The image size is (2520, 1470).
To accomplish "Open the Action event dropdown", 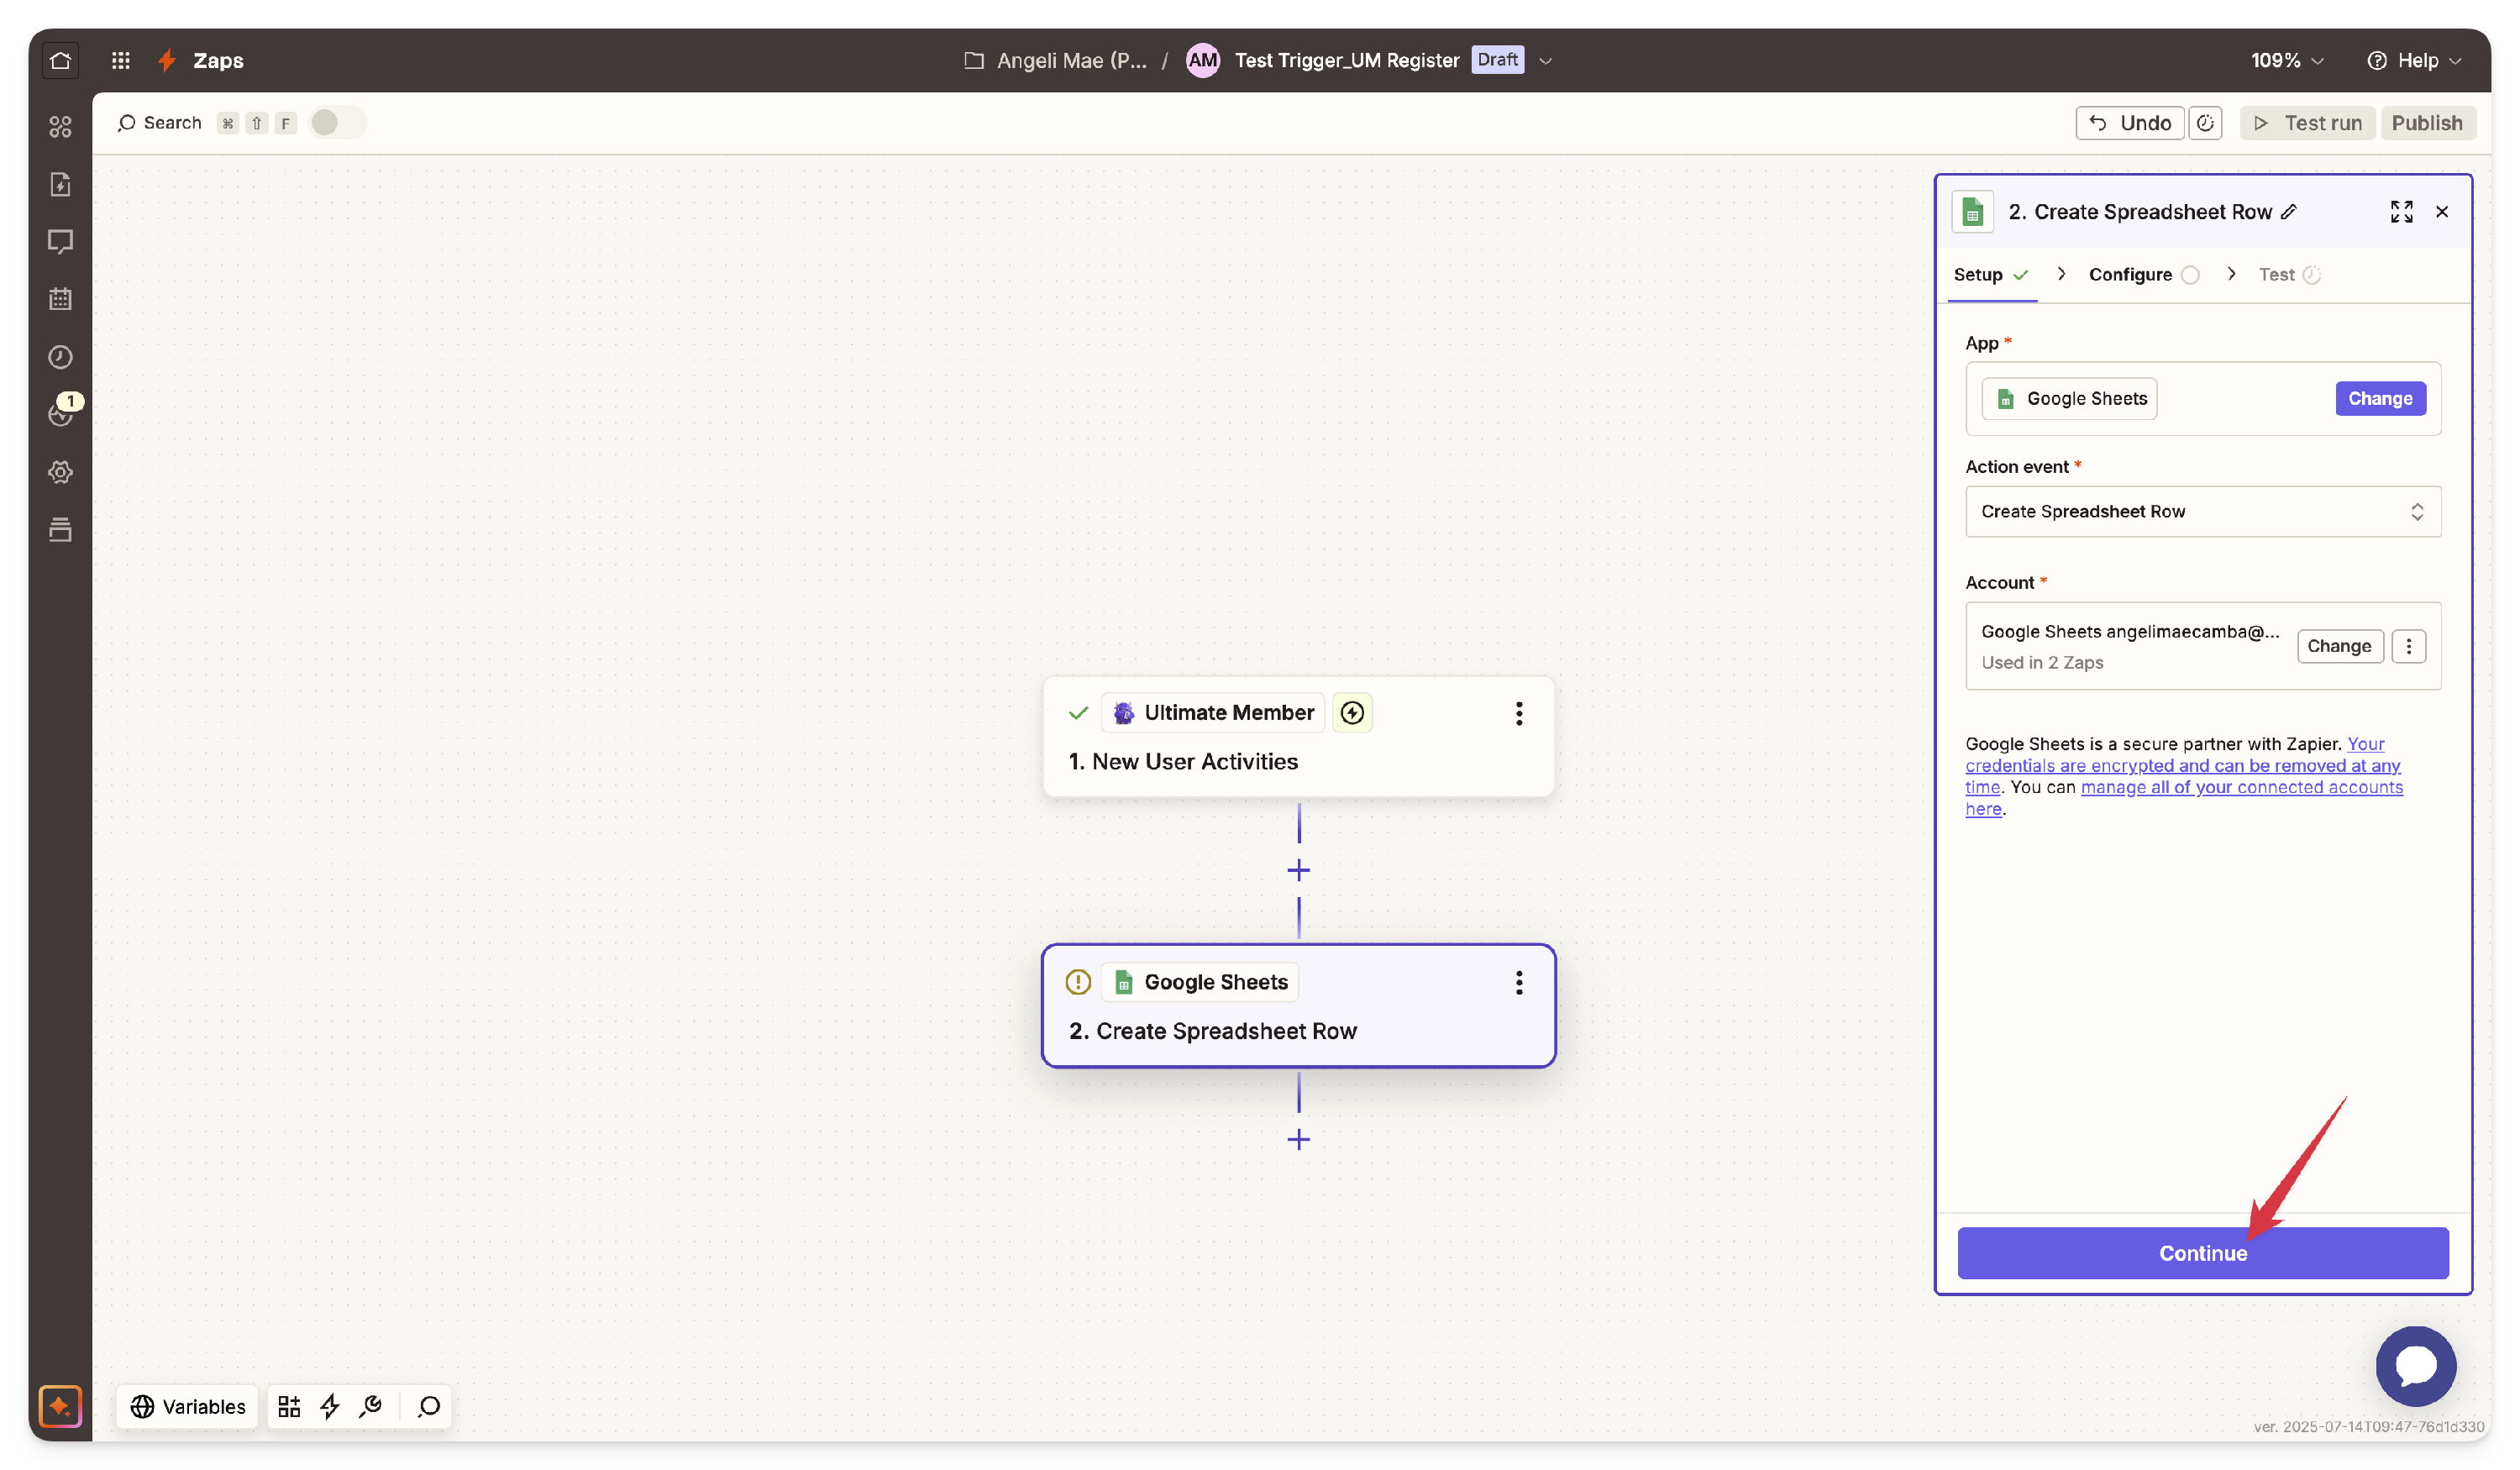I will click(2203, 512).
